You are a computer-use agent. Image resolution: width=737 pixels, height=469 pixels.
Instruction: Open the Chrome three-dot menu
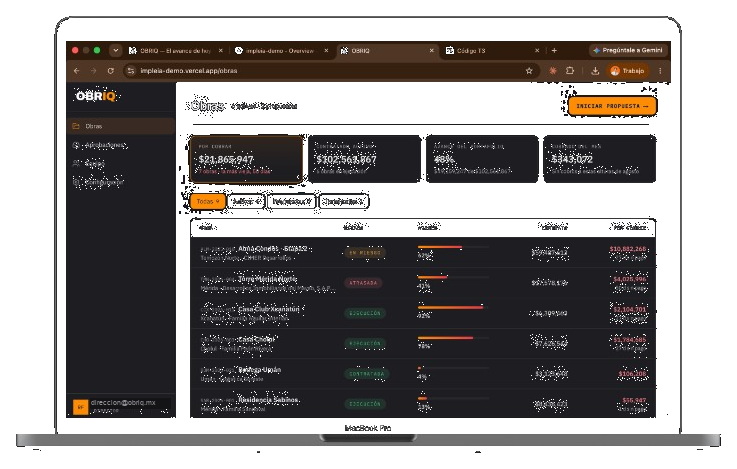[x=660, y=70]
